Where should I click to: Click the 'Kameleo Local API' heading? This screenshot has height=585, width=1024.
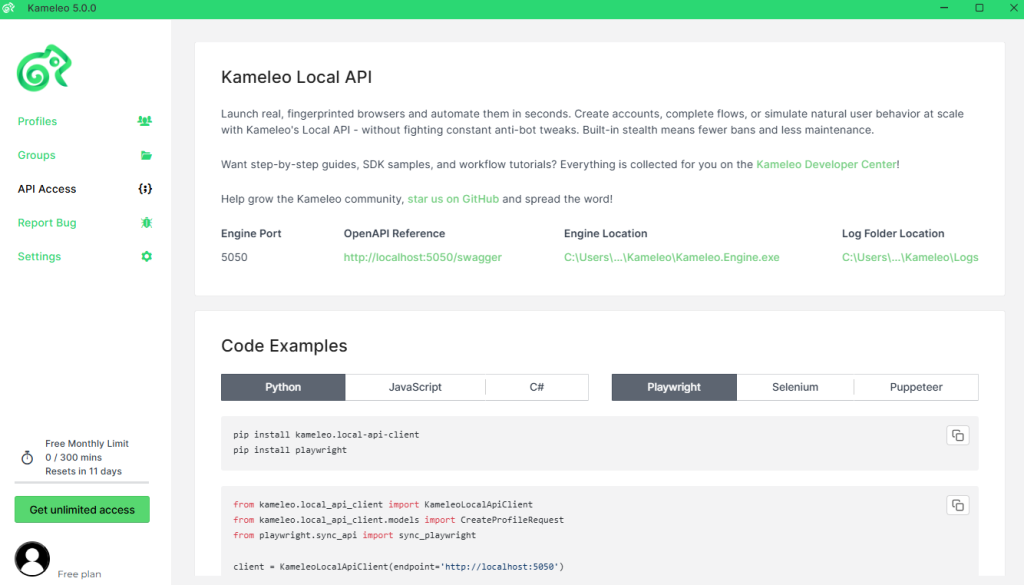point(296,77)
